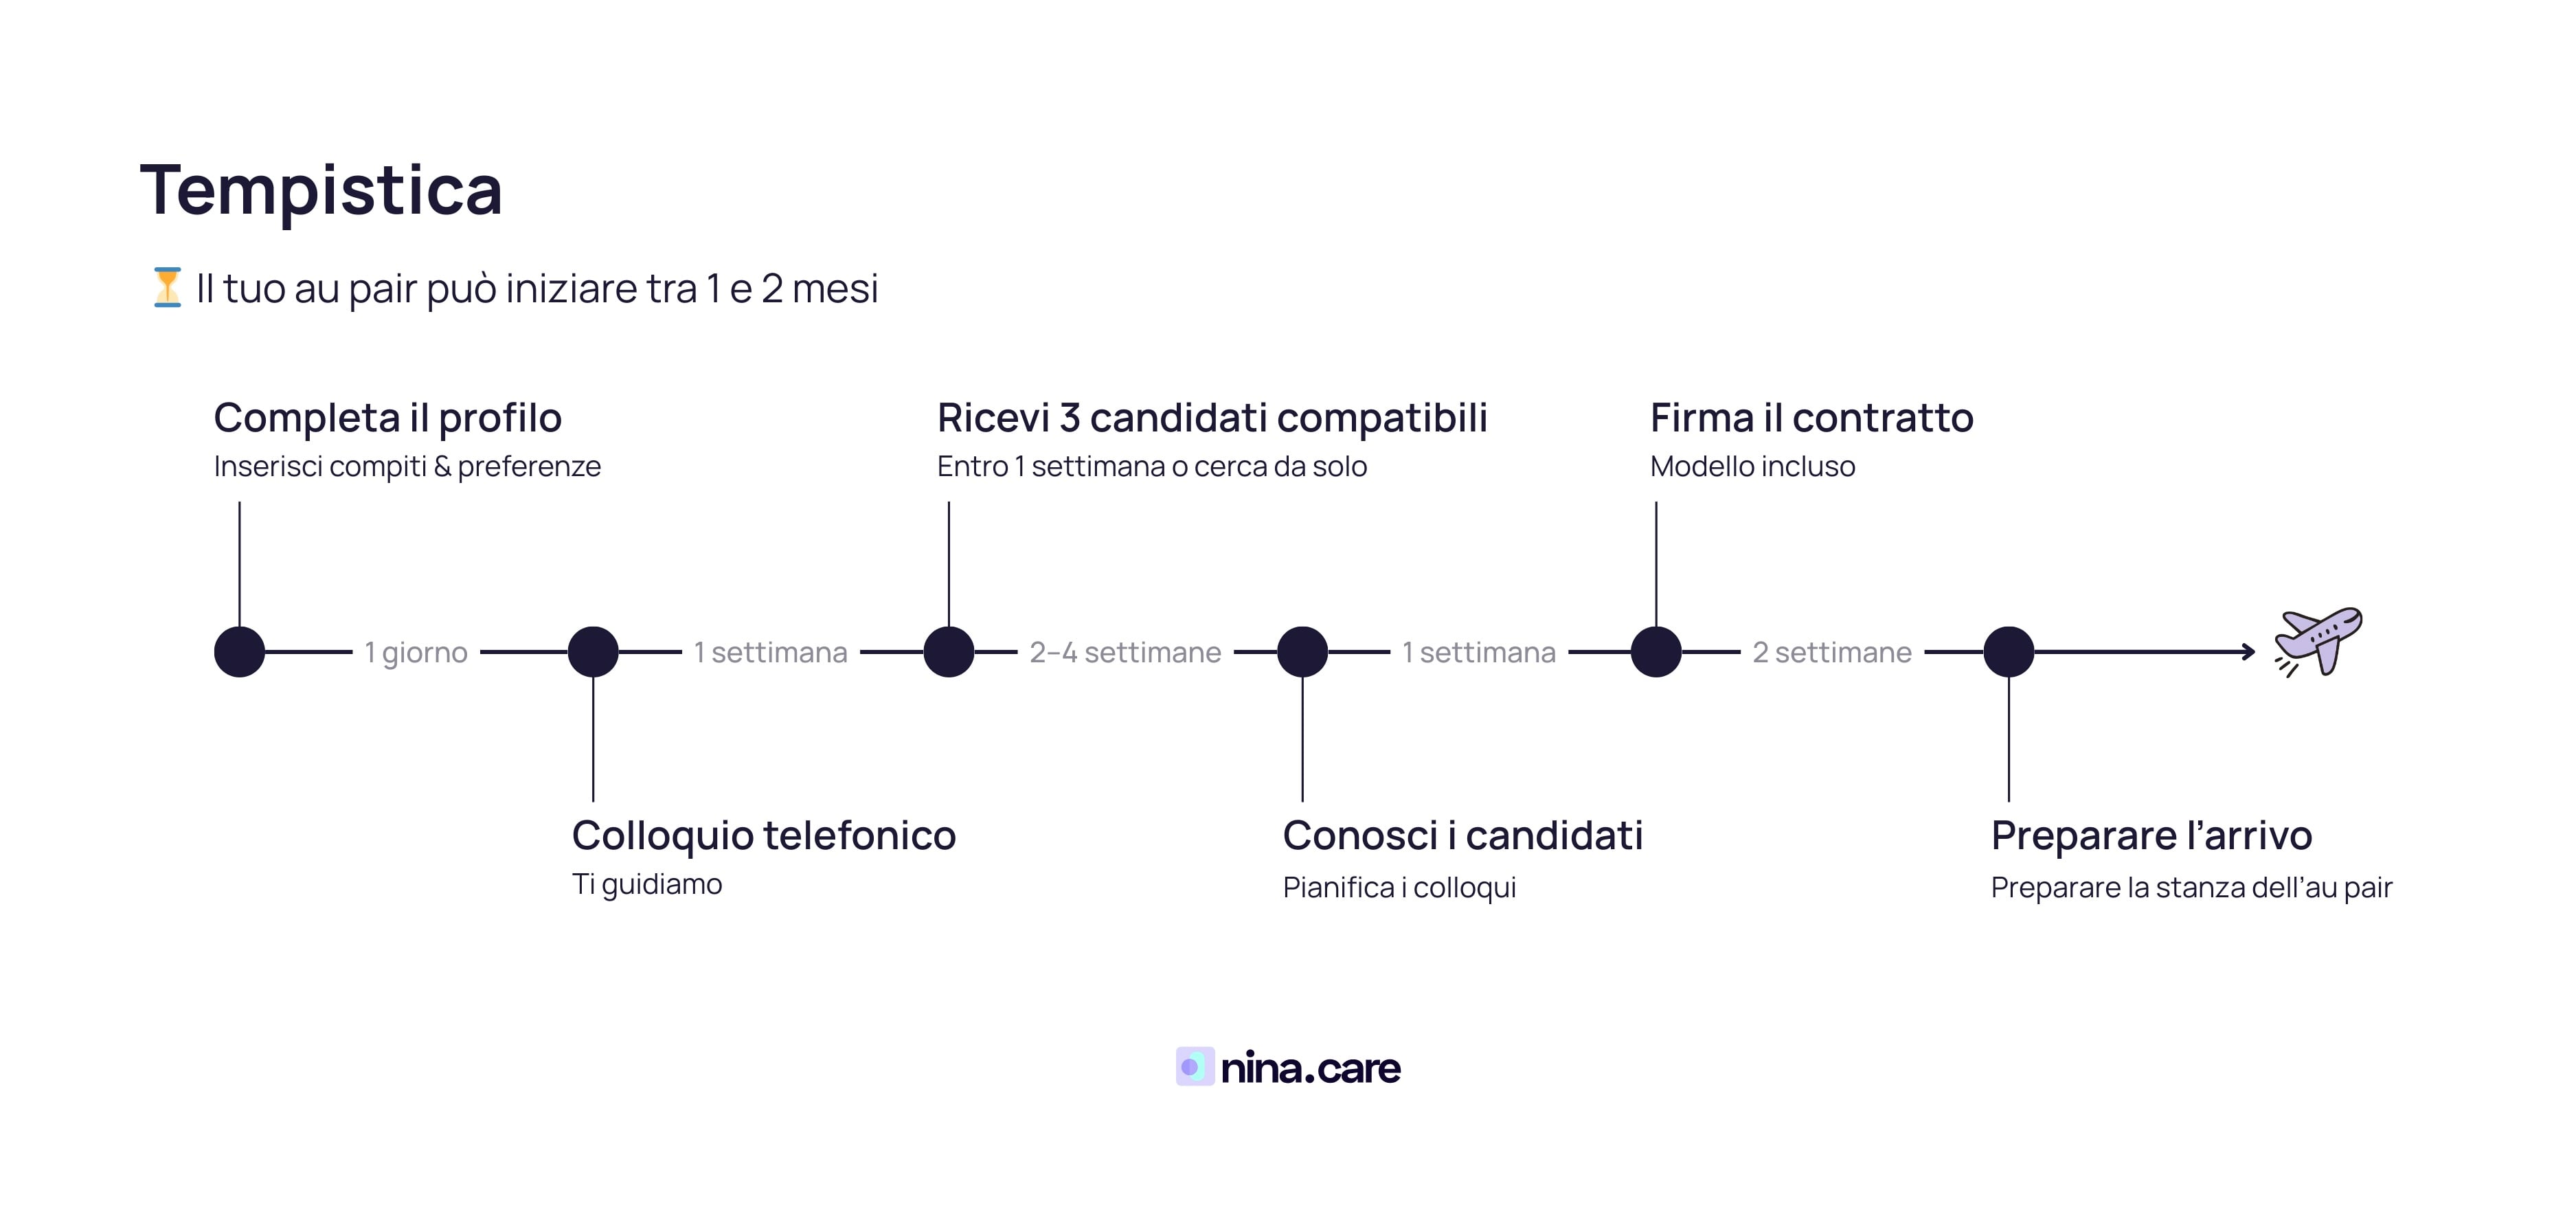Click the nina.care logo square icon
The width and height of the screenshot is (2576, 1225).
point(1194,1067)
